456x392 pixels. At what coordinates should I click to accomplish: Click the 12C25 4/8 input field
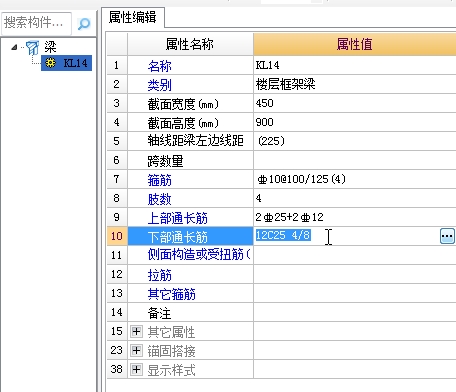pyautogui.click(x=347, y=236)
